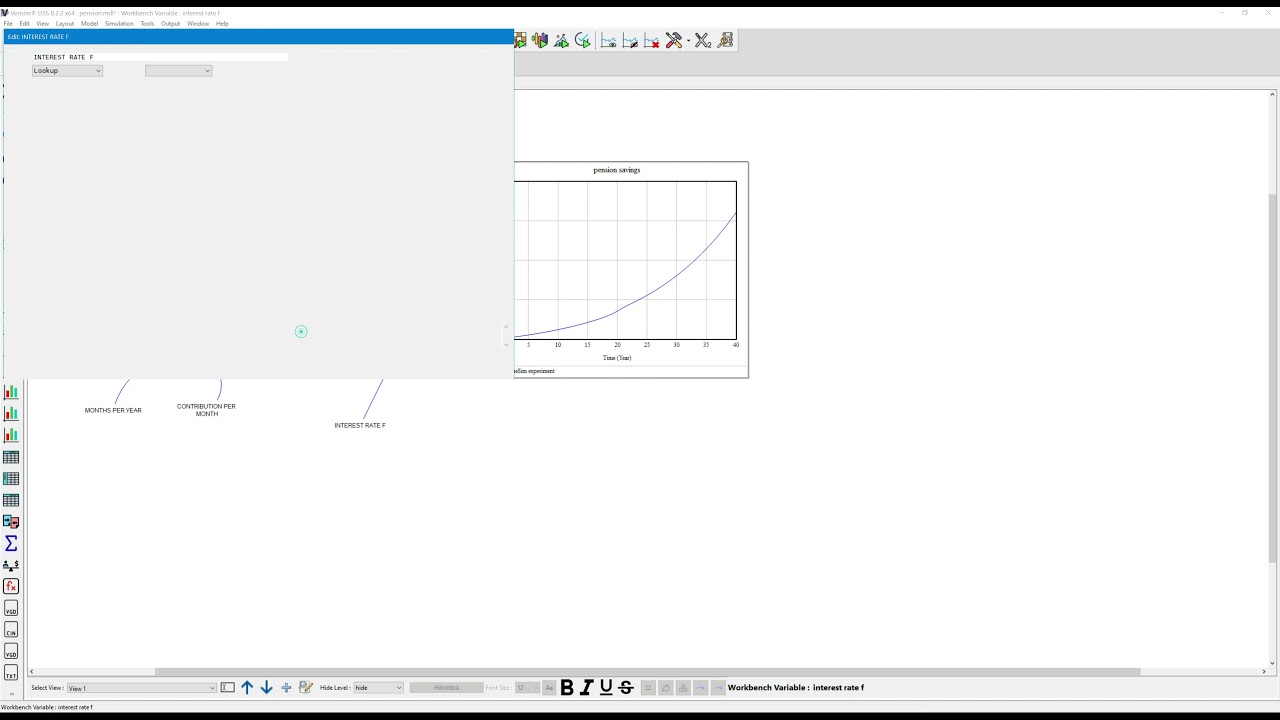Click the X2 subscript toolbar icon
The width and height of the screenshot is (1280, 720).
tap(703, 40)
